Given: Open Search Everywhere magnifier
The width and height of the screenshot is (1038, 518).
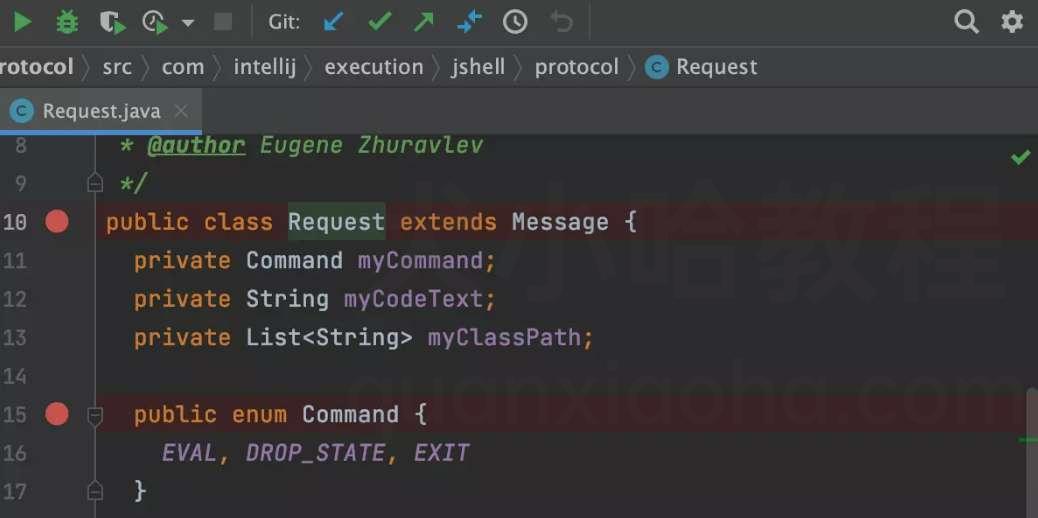Looking at the screenshot, I should click(x=967, y=23).
